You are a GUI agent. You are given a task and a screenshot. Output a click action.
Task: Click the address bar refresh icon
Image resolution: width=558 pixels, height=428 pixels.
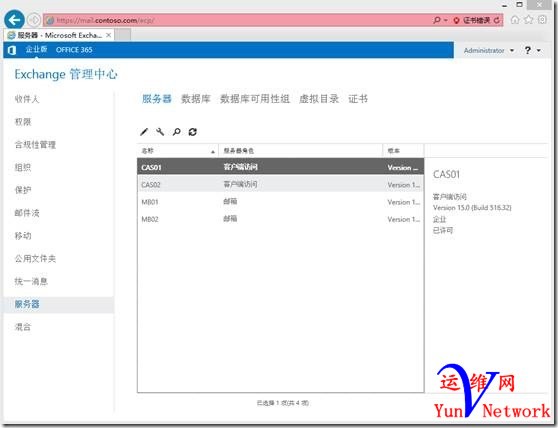click(x=497, y=20)
